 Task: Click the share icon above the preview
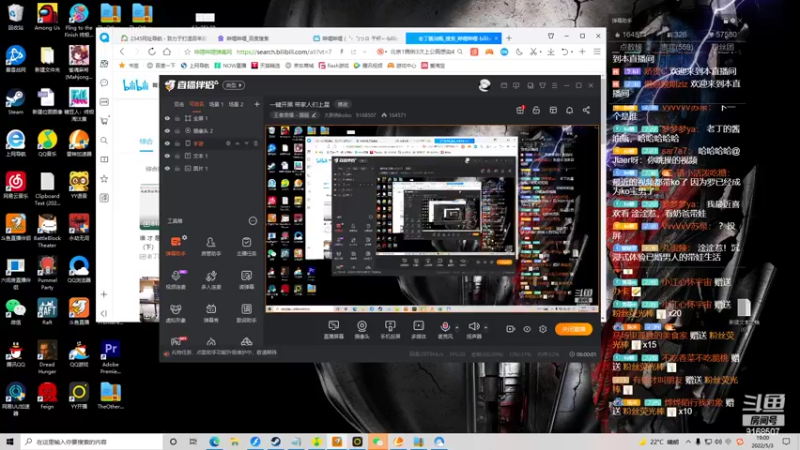click(586, 110)
